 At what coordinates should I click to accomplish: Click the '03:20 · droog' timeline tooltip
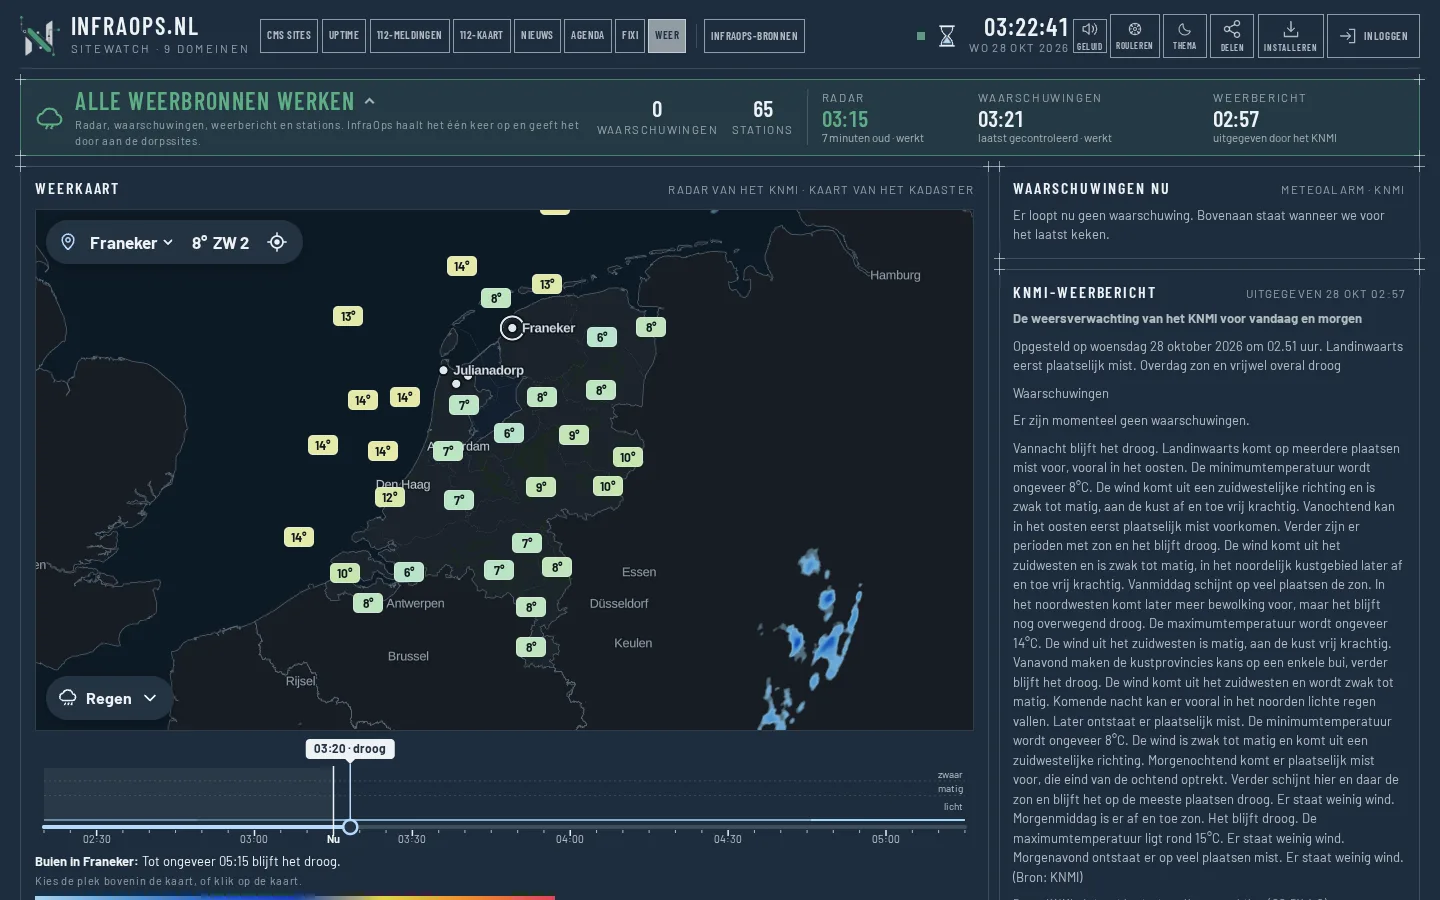pos(349,749)
